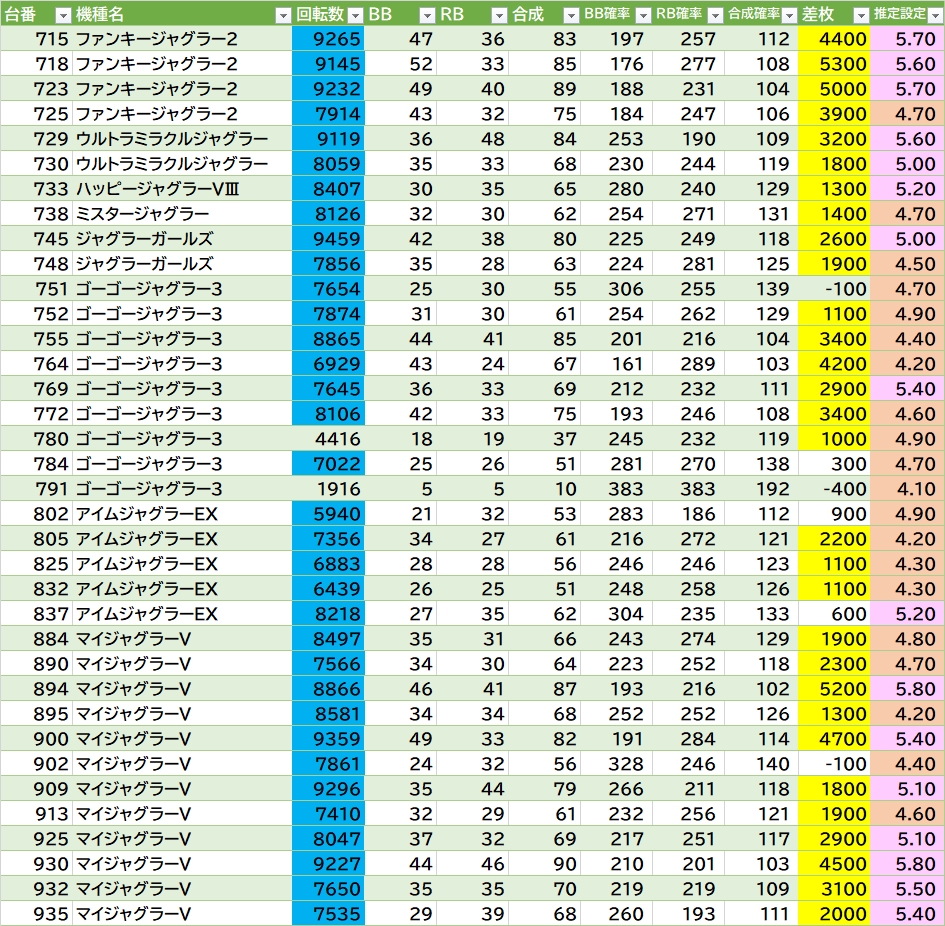945x926 pixels.
Task: Select 回転数 cell 8865
Action: coord(328,339)
